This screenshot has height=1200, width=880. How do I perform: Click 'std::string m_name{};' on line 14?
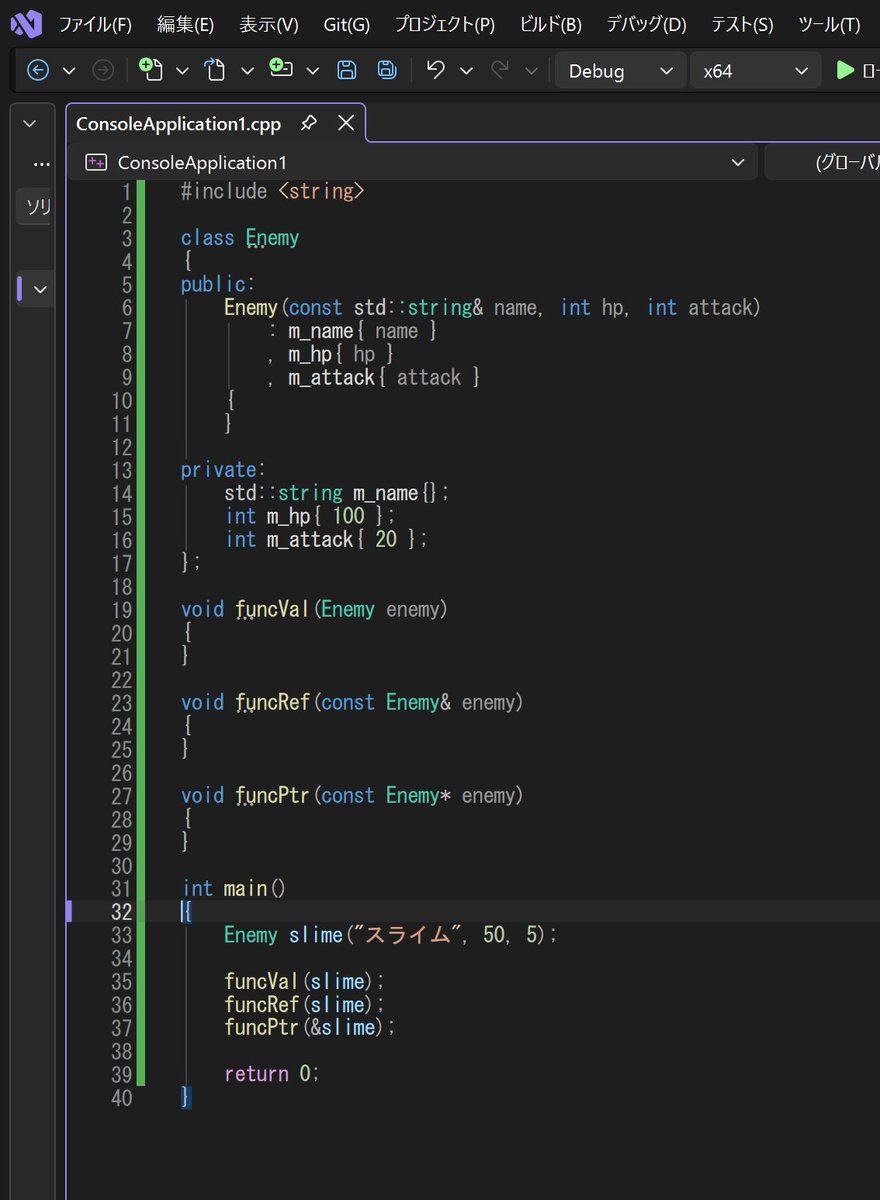pyautogui.click(x=338, y=493)
